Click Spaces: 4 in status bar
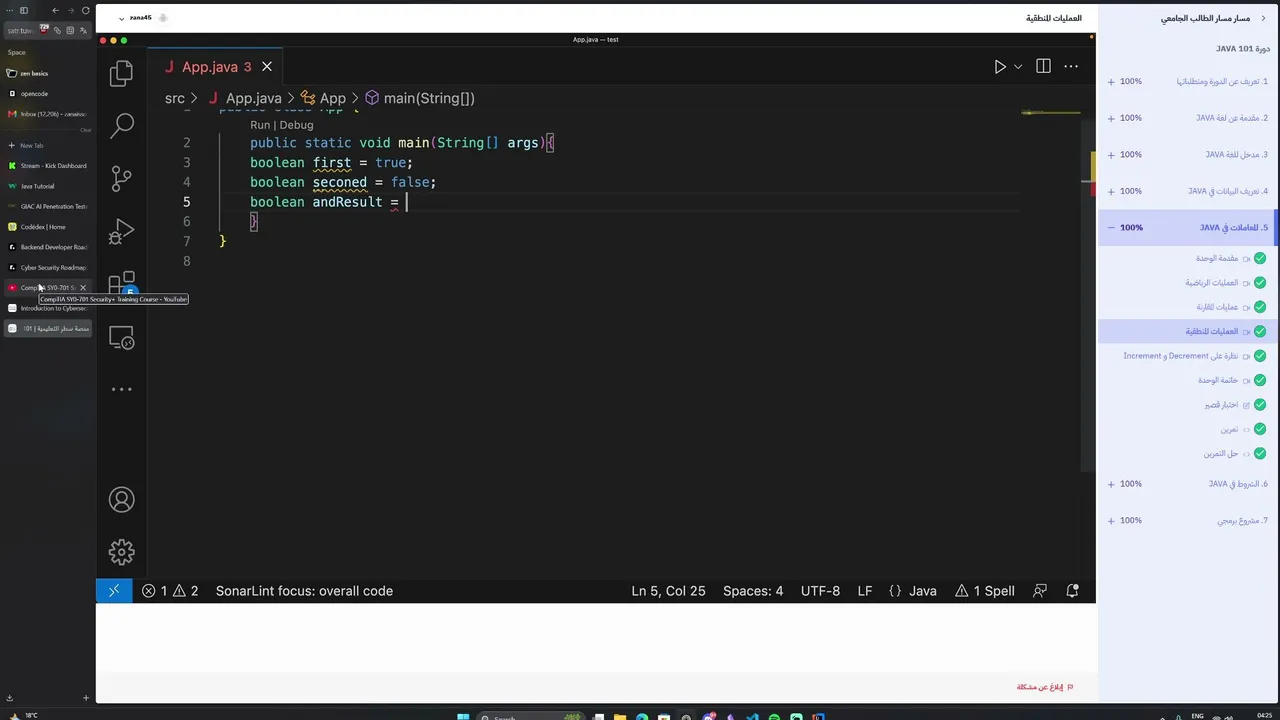The width and height of the screenshot is (1280, 720). click(x=753, y=591)
